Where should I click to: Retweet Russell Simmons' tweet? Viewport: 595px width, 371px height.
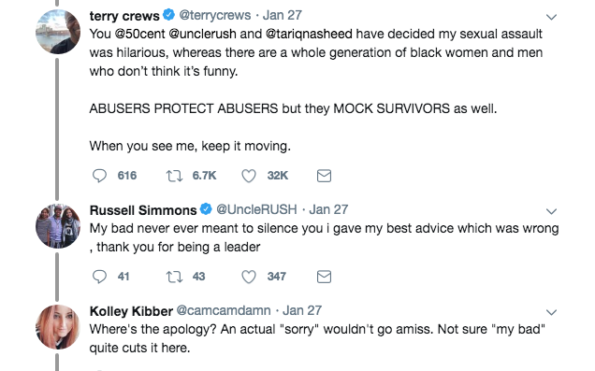[x=174, y=277]
